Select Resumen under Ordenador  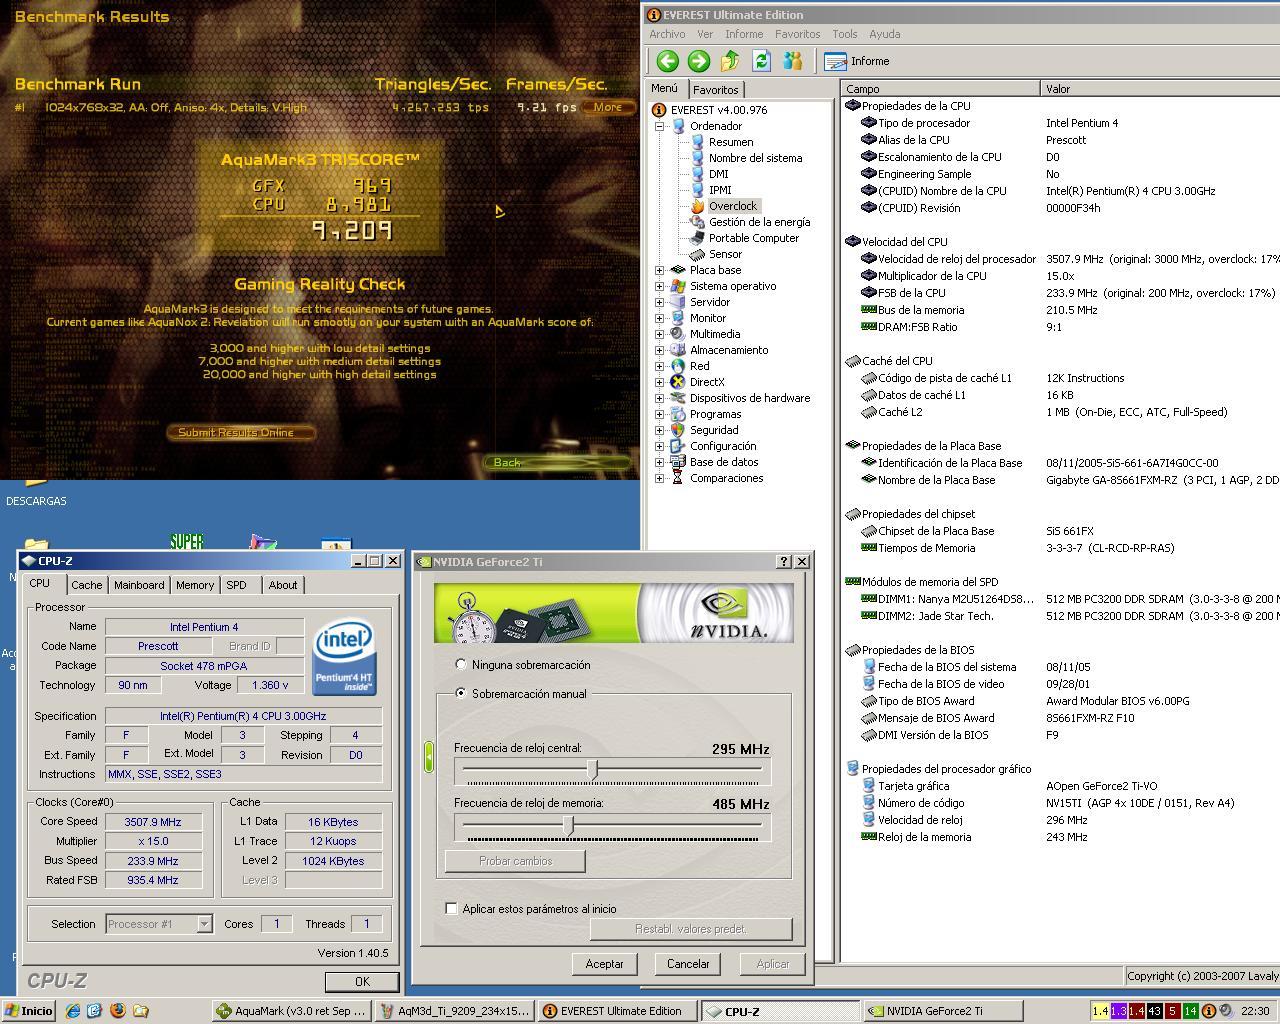tap(731, 142)
